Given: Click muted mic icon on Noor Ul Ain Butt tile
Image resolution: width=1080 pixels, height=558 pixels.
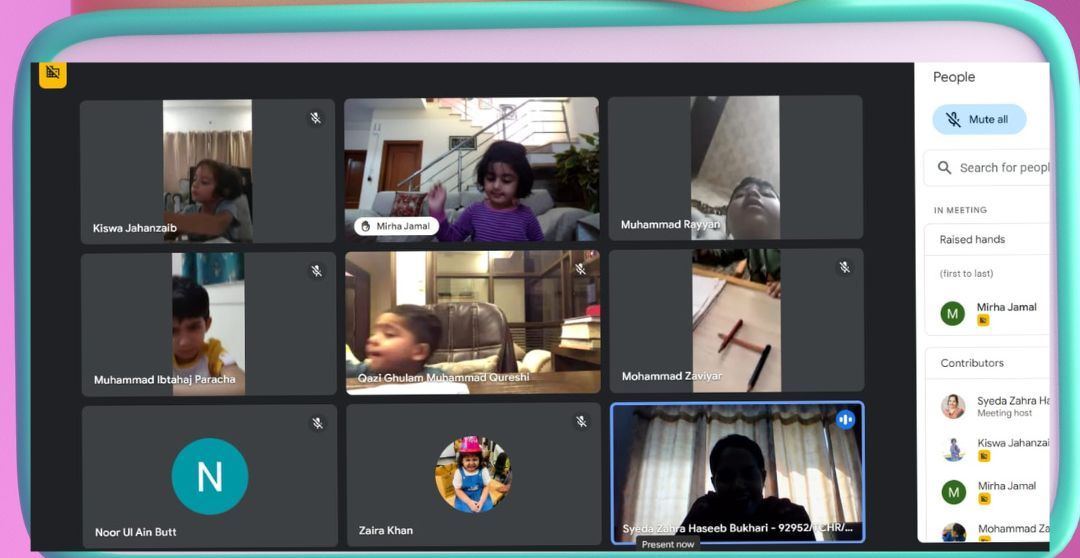Looking at the screenshot, I should (317, 423).
